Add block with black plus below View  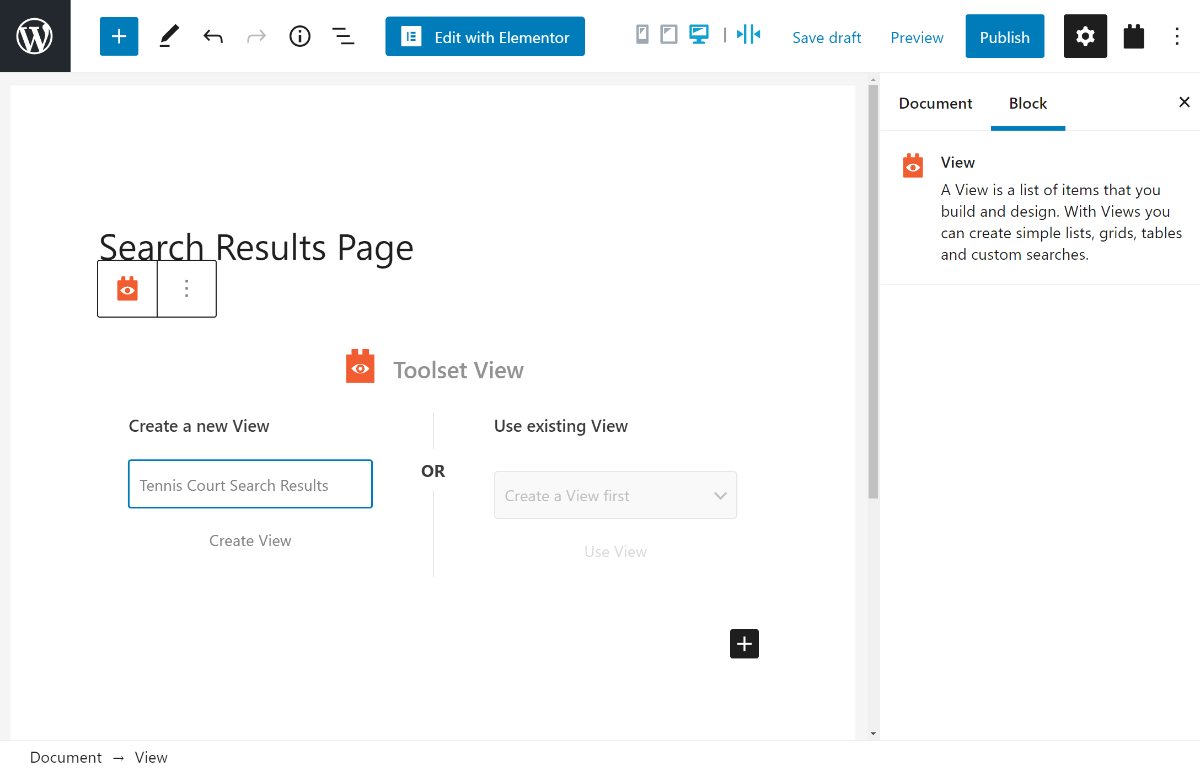744,644
